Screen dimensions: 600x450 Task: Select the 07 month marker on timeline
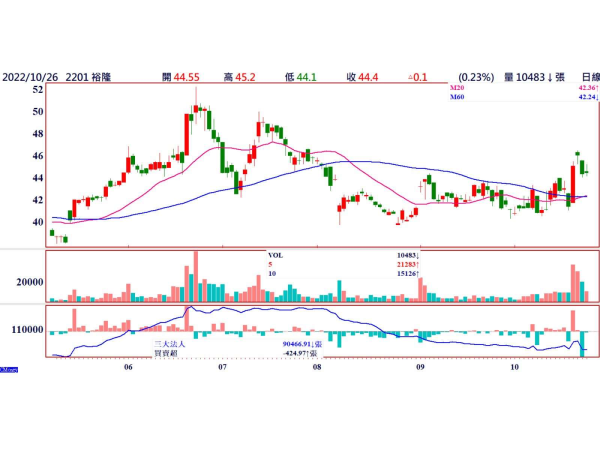[222, 367]
